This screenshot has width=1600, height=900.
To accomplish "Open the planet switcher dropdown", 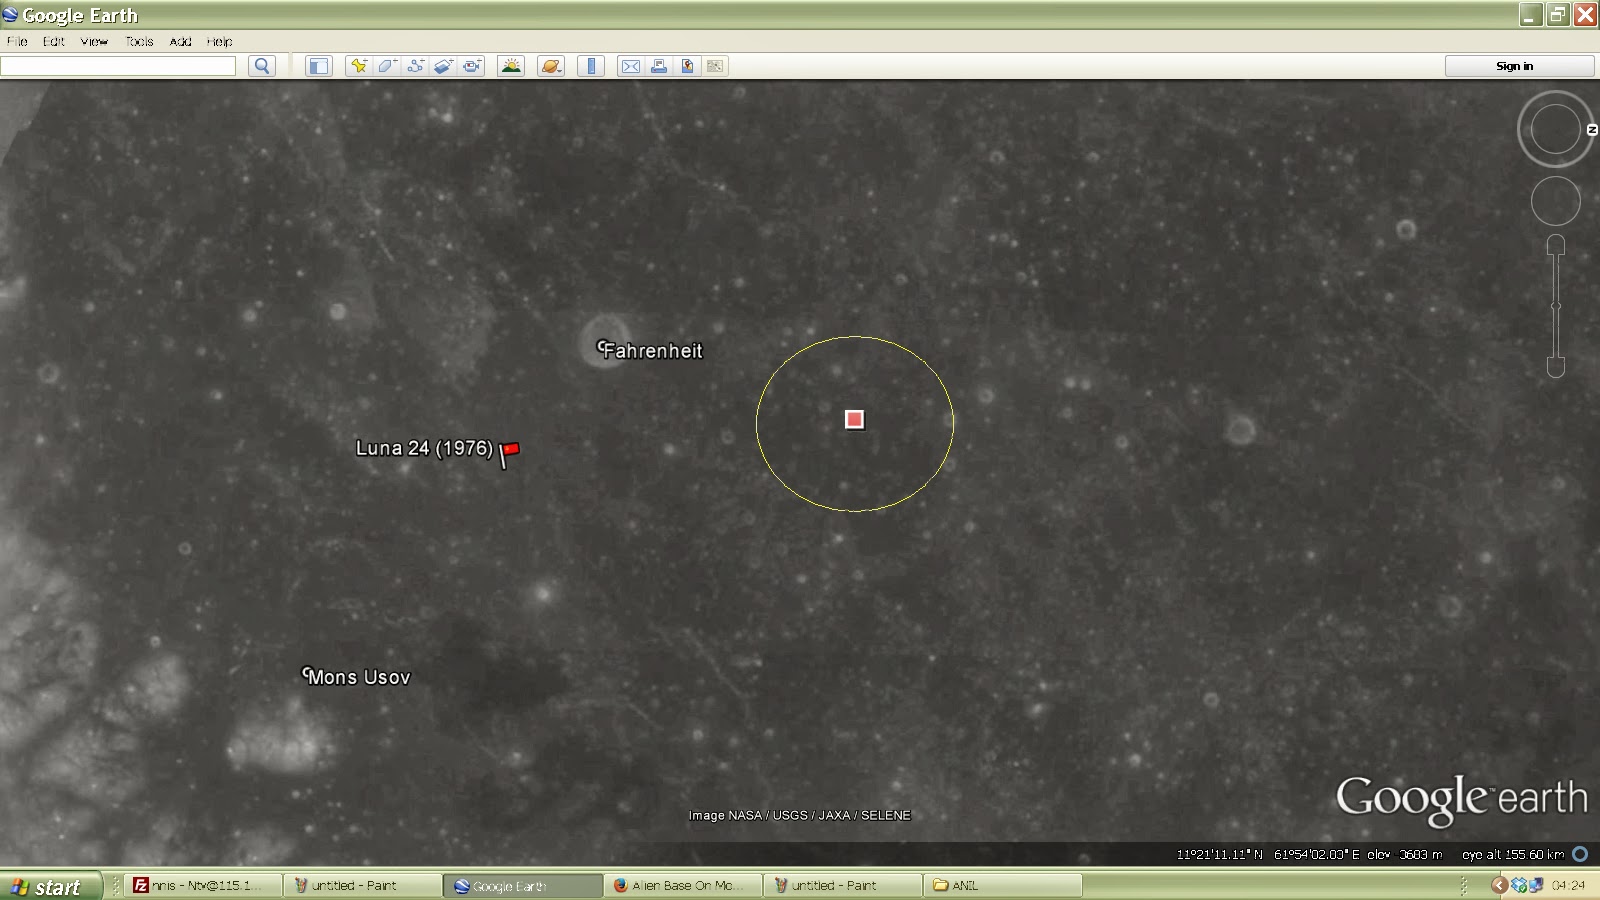I will point(551,66).
